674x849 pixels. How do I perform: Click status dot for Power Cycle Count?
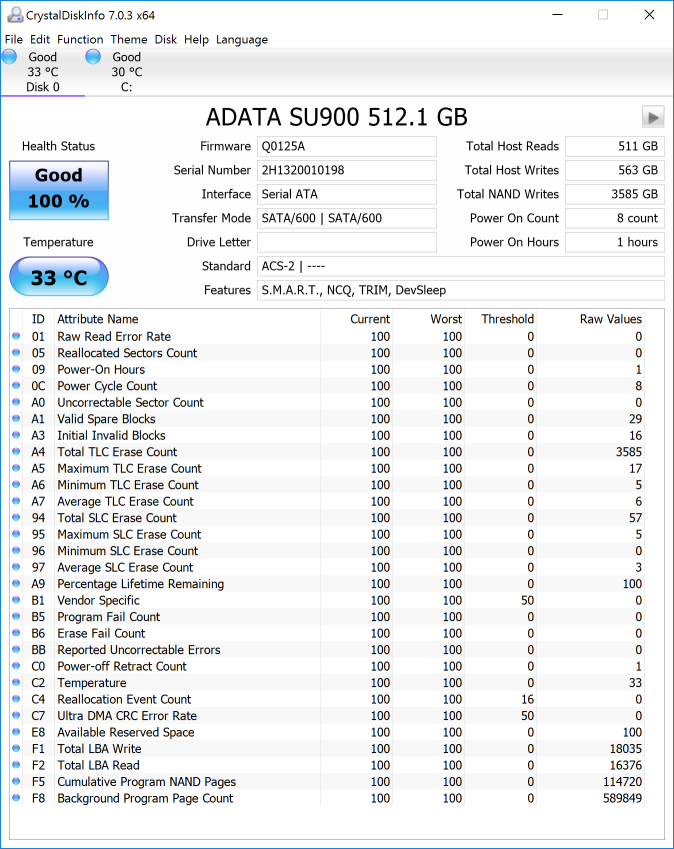pyautogui.click(x=16, y=386)
